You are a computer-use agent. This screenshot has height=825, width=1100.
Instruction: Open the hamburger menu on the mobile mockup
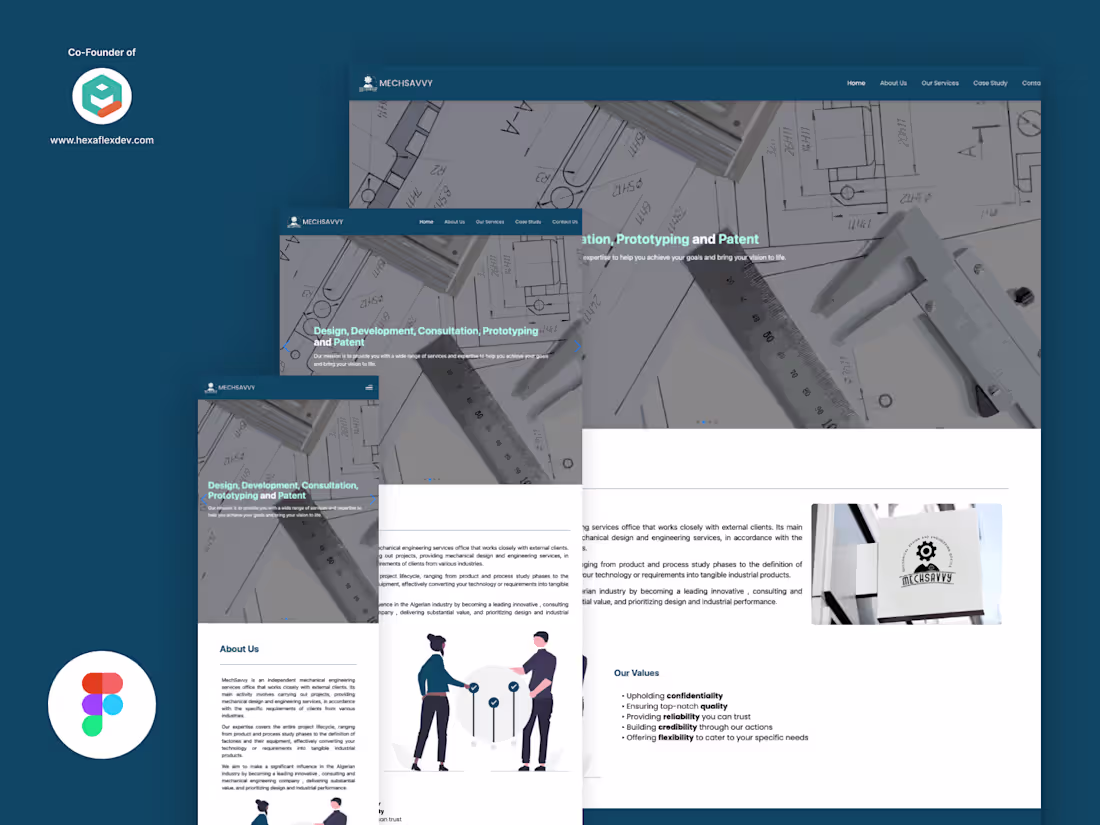(368, 387)
